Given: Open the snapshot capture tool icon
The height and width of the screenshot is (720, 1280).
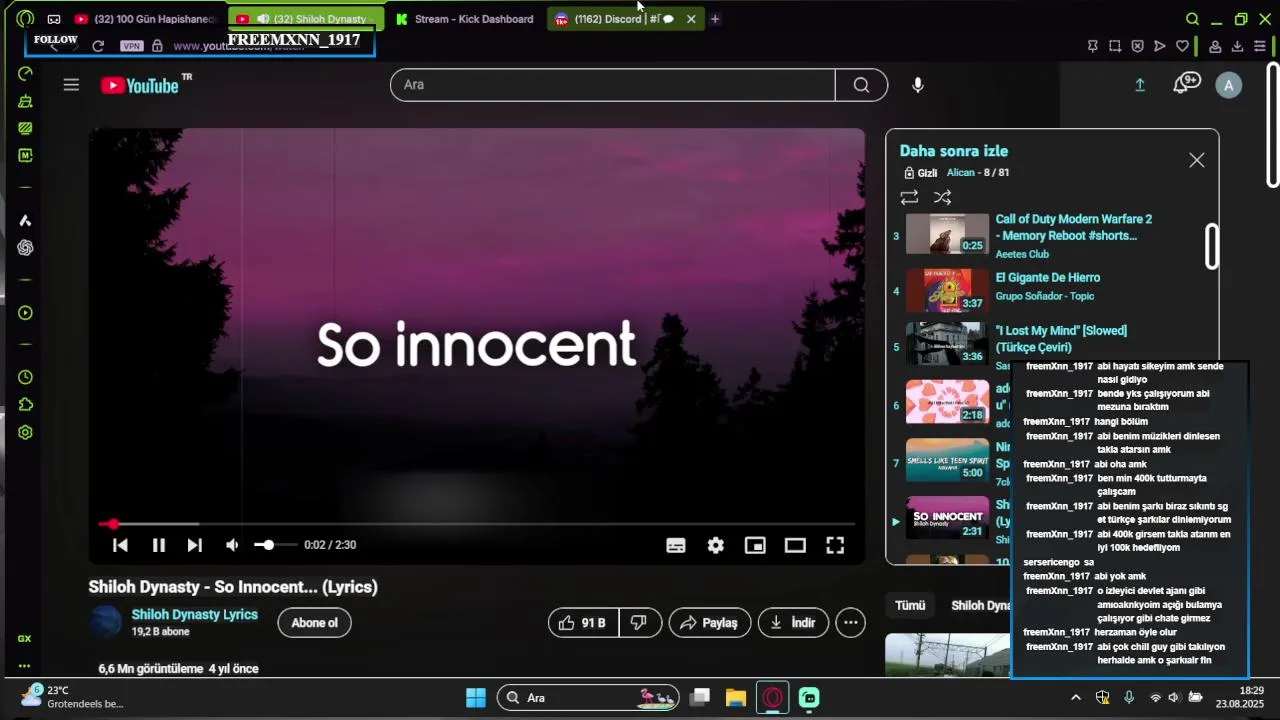Looking at the screenshot, I should [1115, 46].
